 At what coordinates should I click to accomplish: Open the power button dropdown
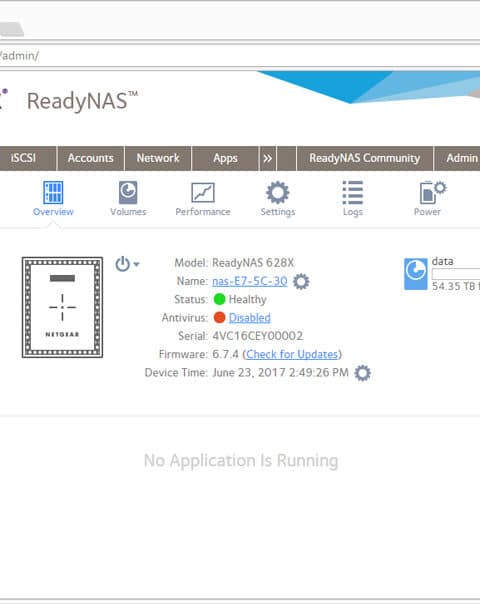point(127,264)
